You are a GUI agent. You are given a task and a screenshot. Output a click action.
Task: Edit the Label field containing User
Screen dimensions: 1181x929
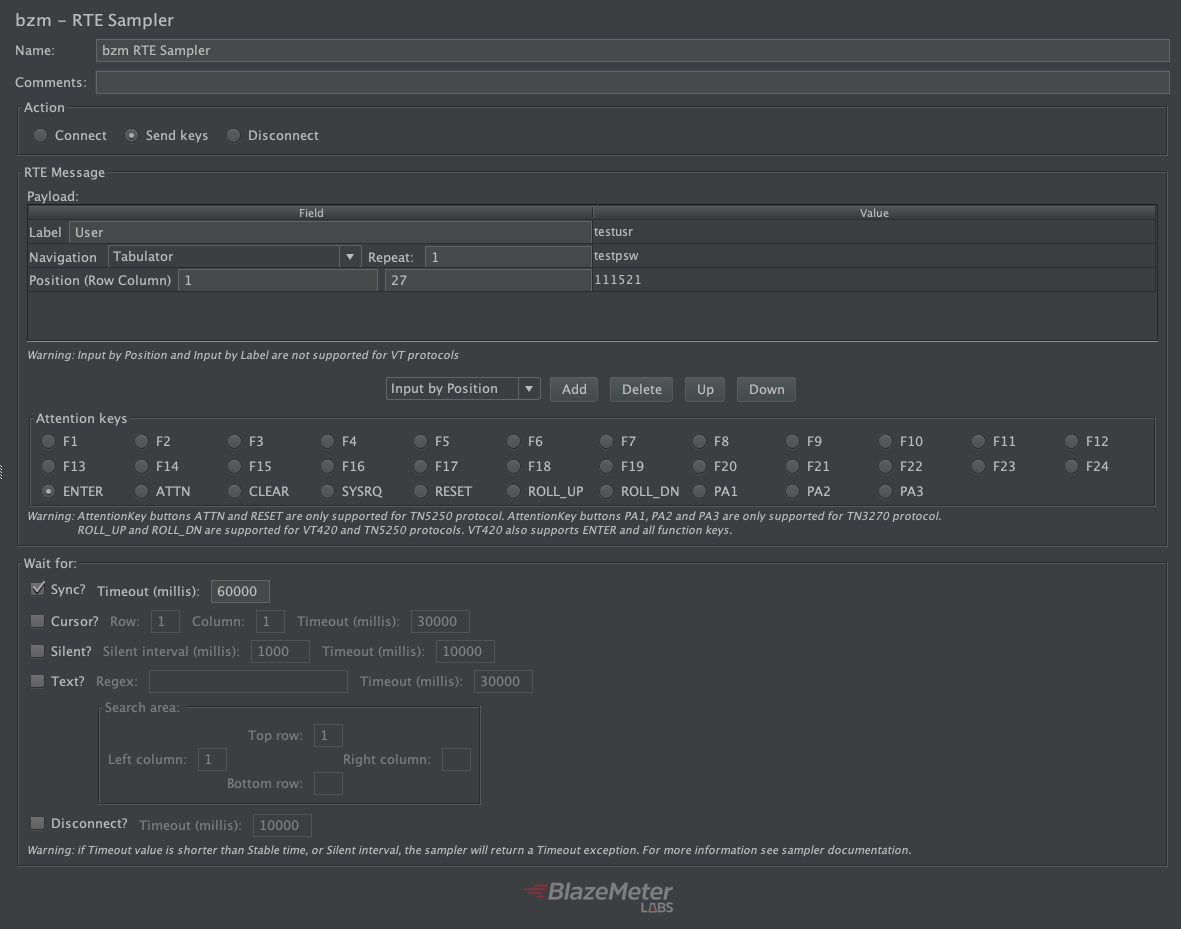[x=329, y=232]
